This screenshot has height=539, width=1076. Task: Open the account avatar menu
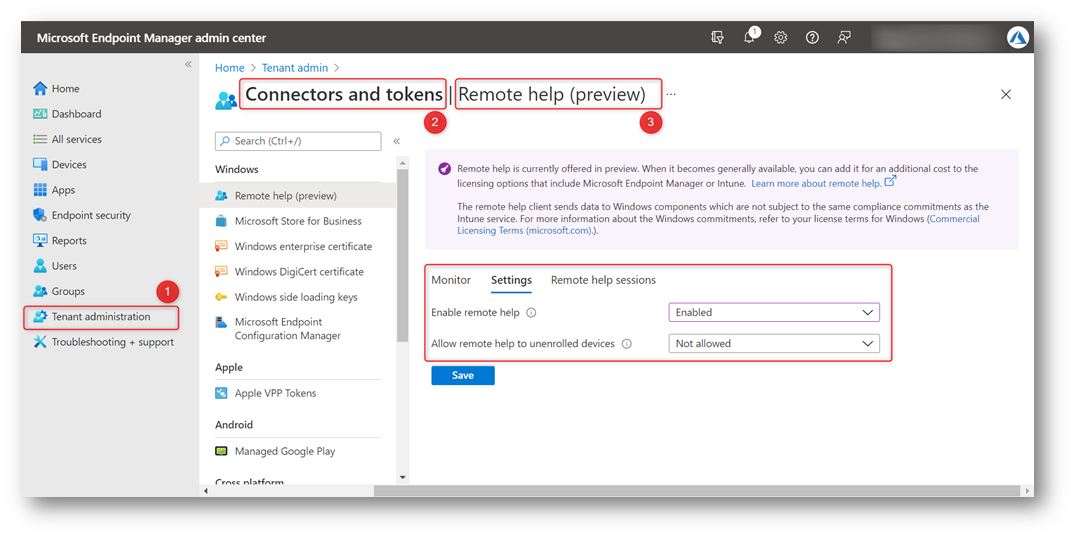(1017, 38)
